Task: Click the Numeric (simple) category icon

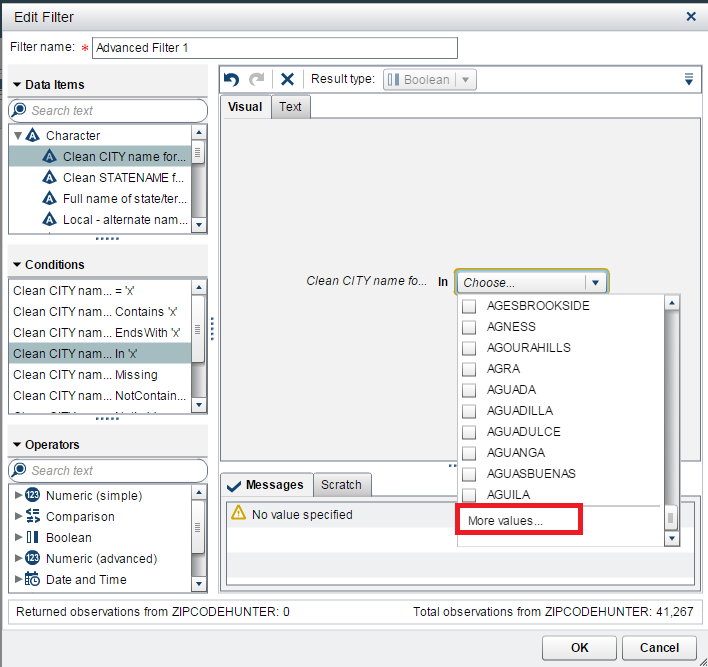Action: click(x=33, y=496)
